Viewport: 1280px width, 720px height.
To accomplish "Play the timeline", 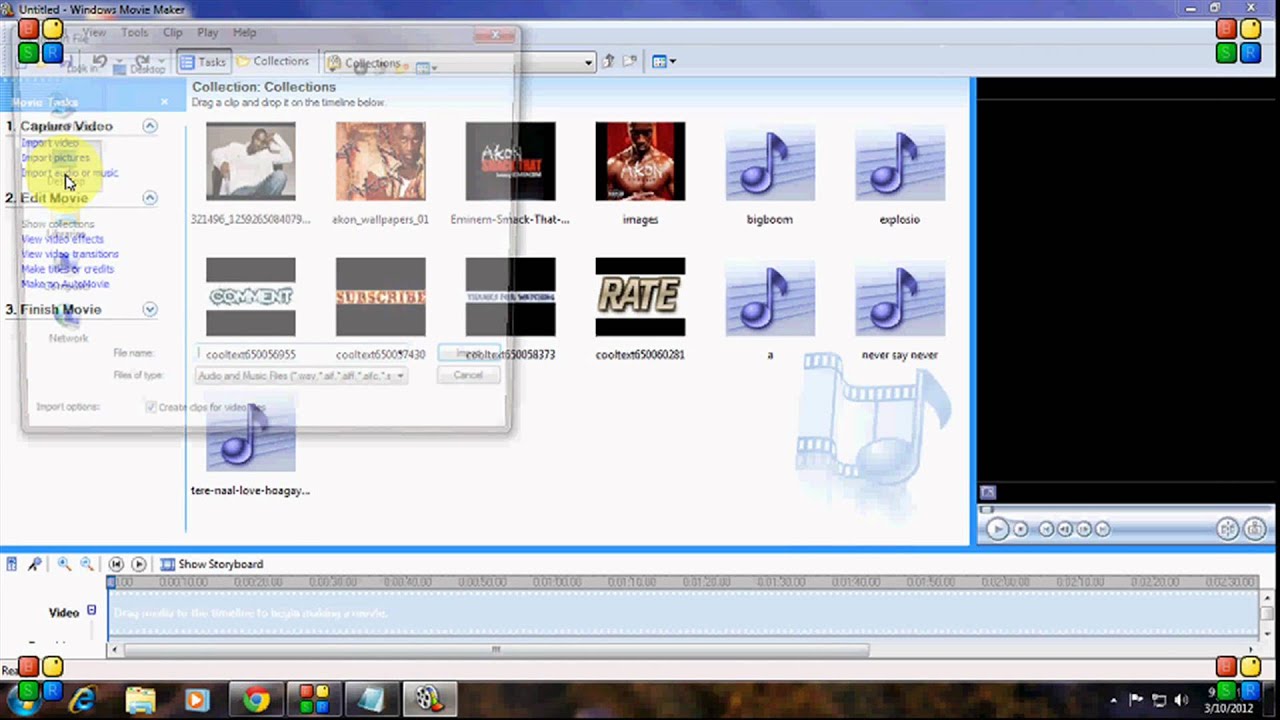I will tap(139, 564).
